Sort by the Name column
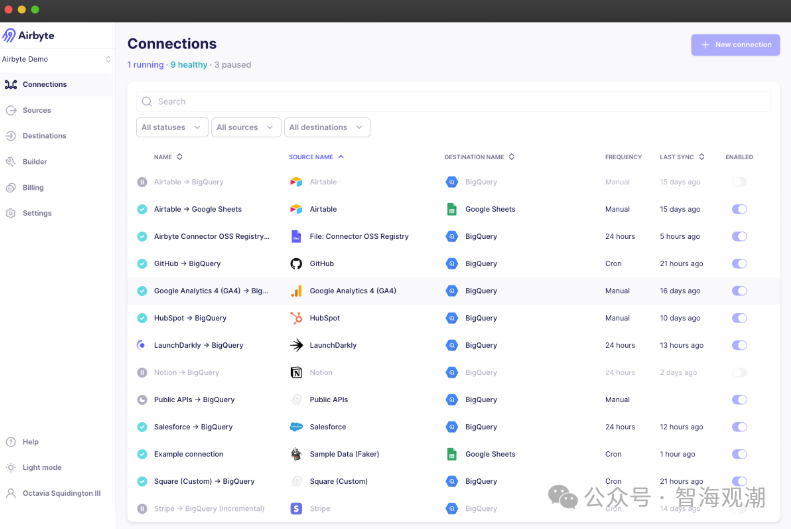Screen dimensions: 791x529 [x=168, y=157]
